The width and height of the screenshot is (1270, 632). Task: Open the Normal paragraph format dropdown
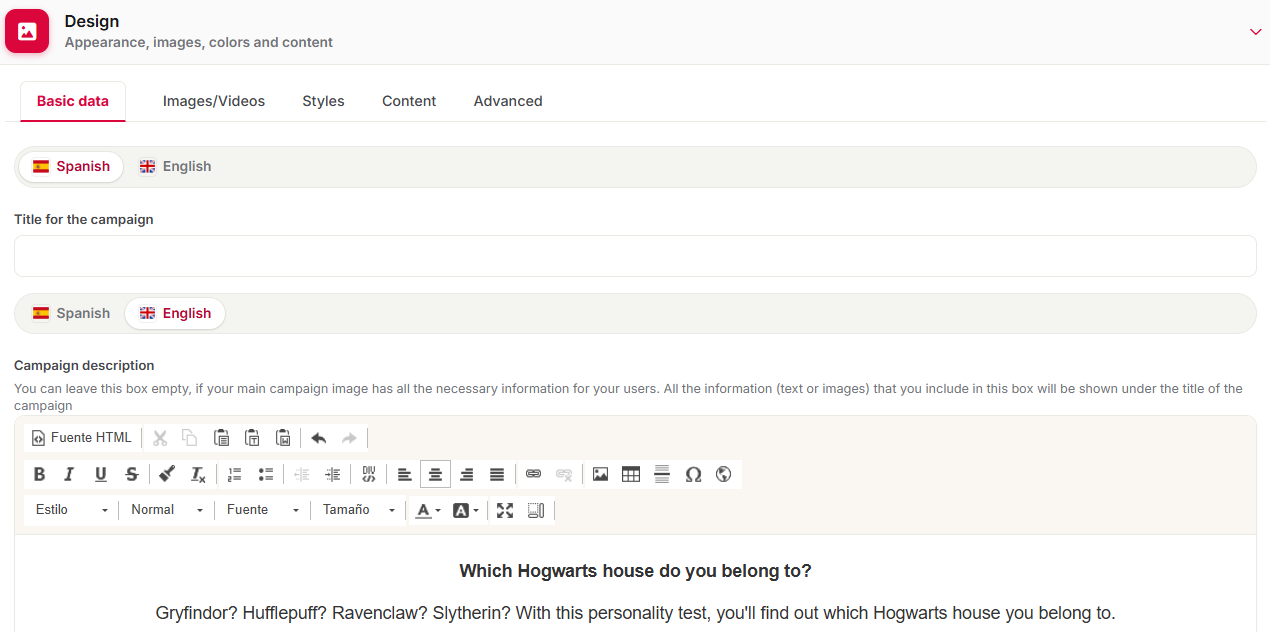(x=167, y=510)
